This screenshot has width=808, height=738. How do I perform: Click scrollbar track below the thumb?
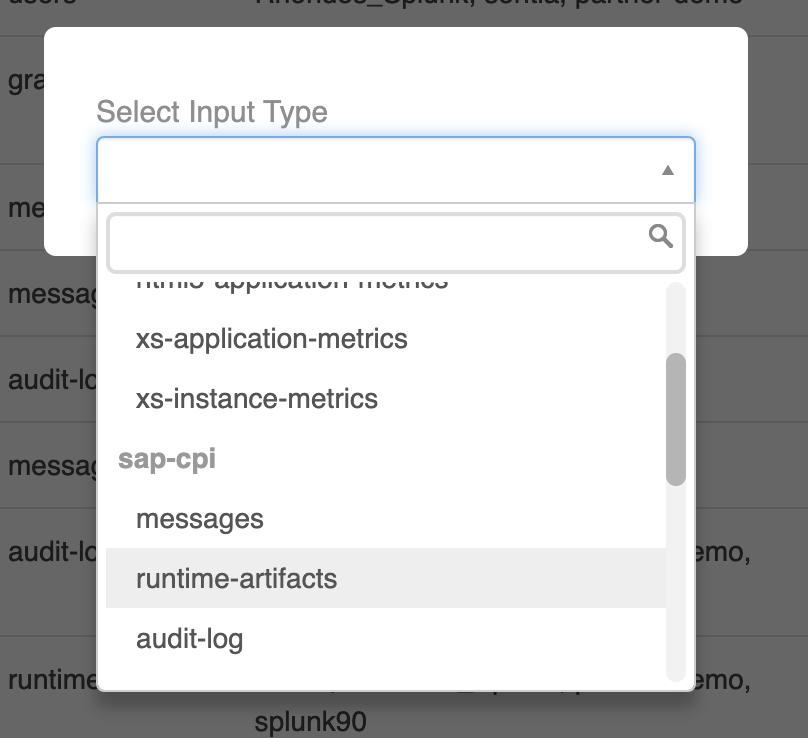click(x=676, y=580)
